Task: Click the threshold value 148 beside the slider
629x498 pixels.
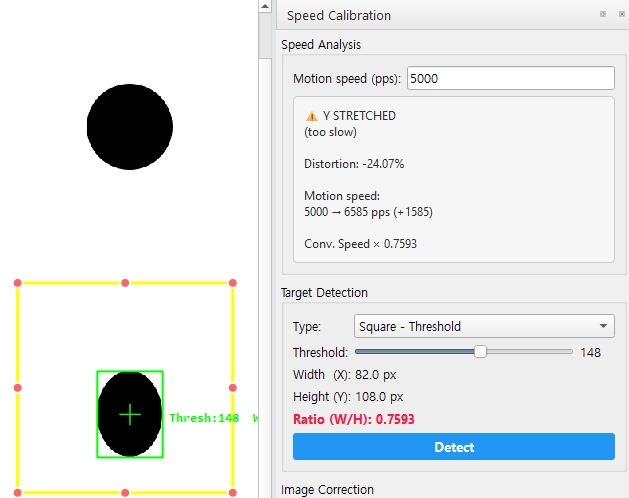Action: tap(590, 353)
